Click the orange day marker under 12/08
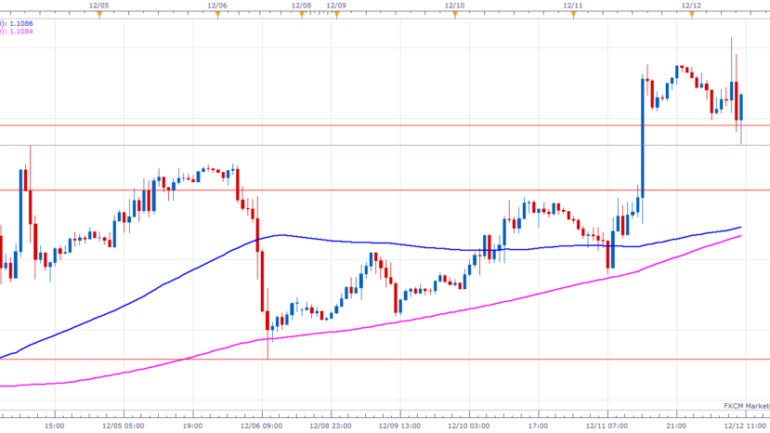 click(302, 15)
